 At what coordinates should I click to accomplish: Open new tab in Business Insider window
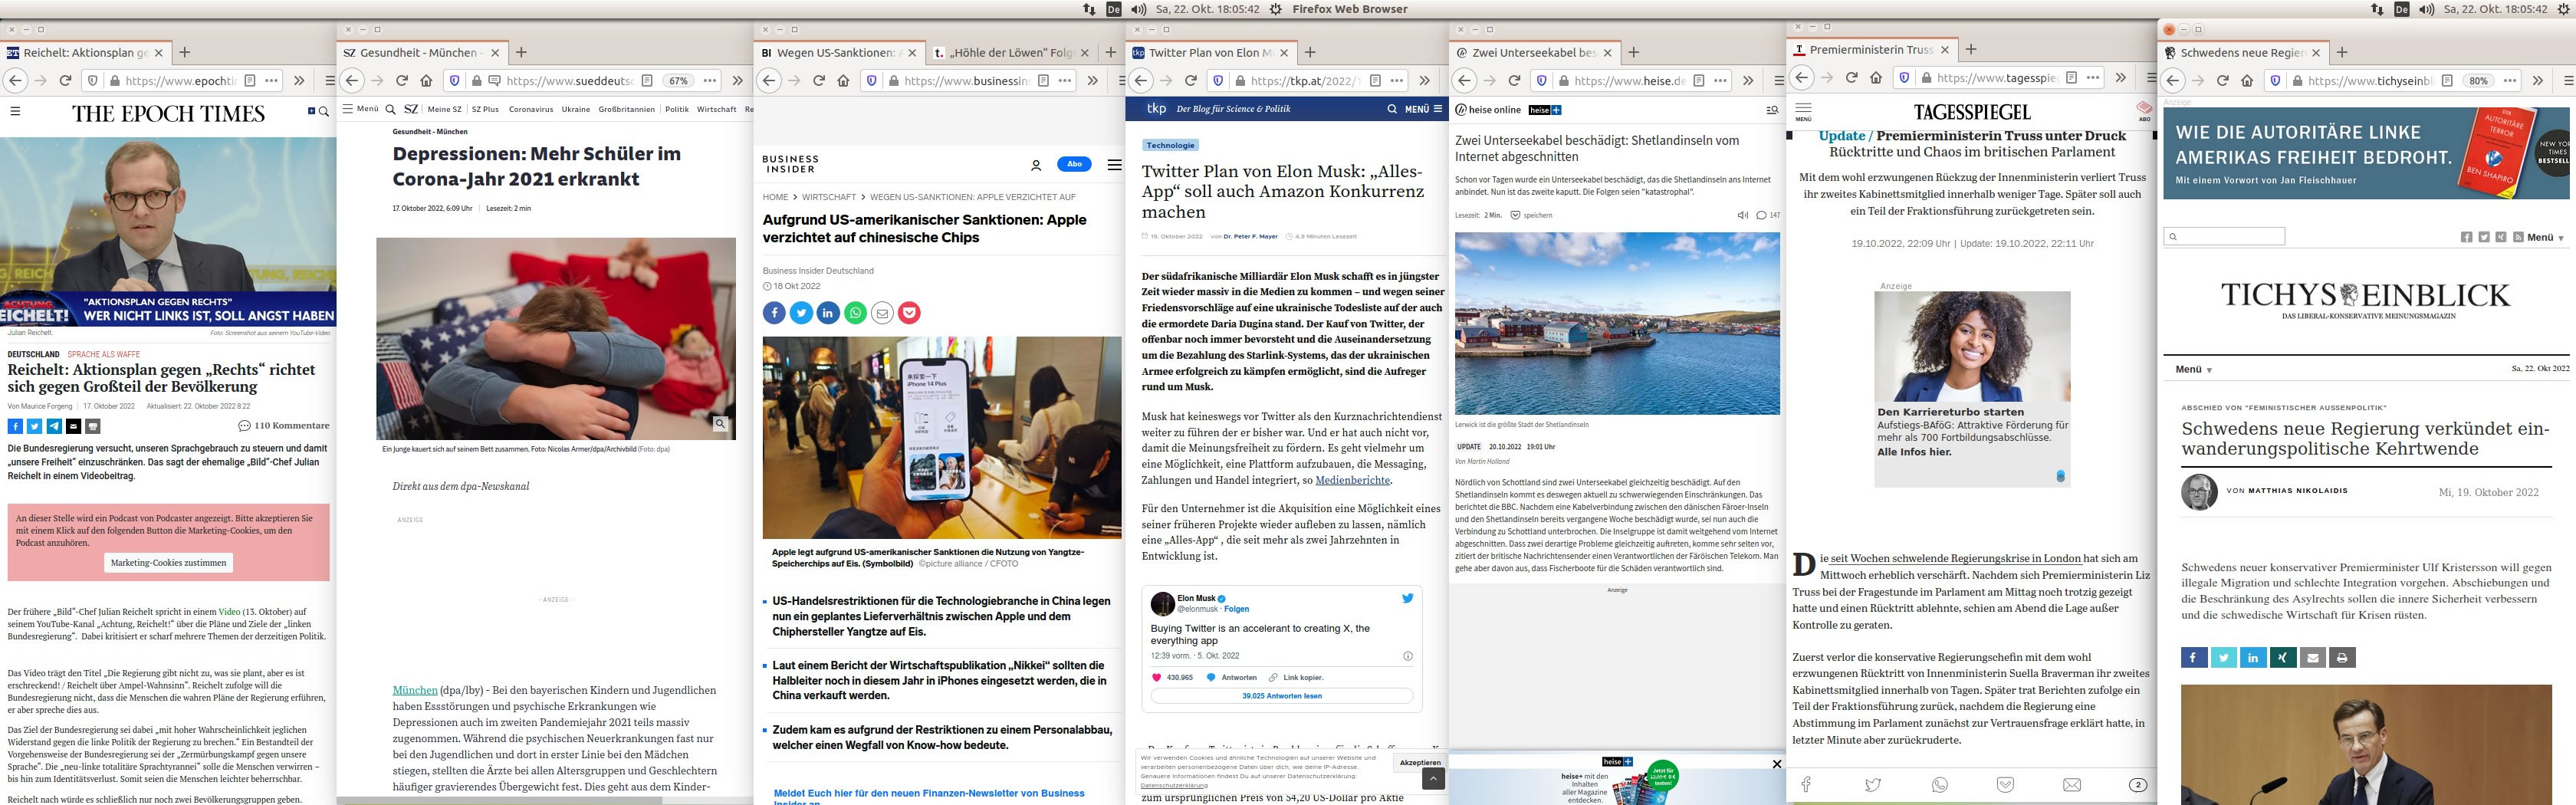click(x=1110, y=53)
